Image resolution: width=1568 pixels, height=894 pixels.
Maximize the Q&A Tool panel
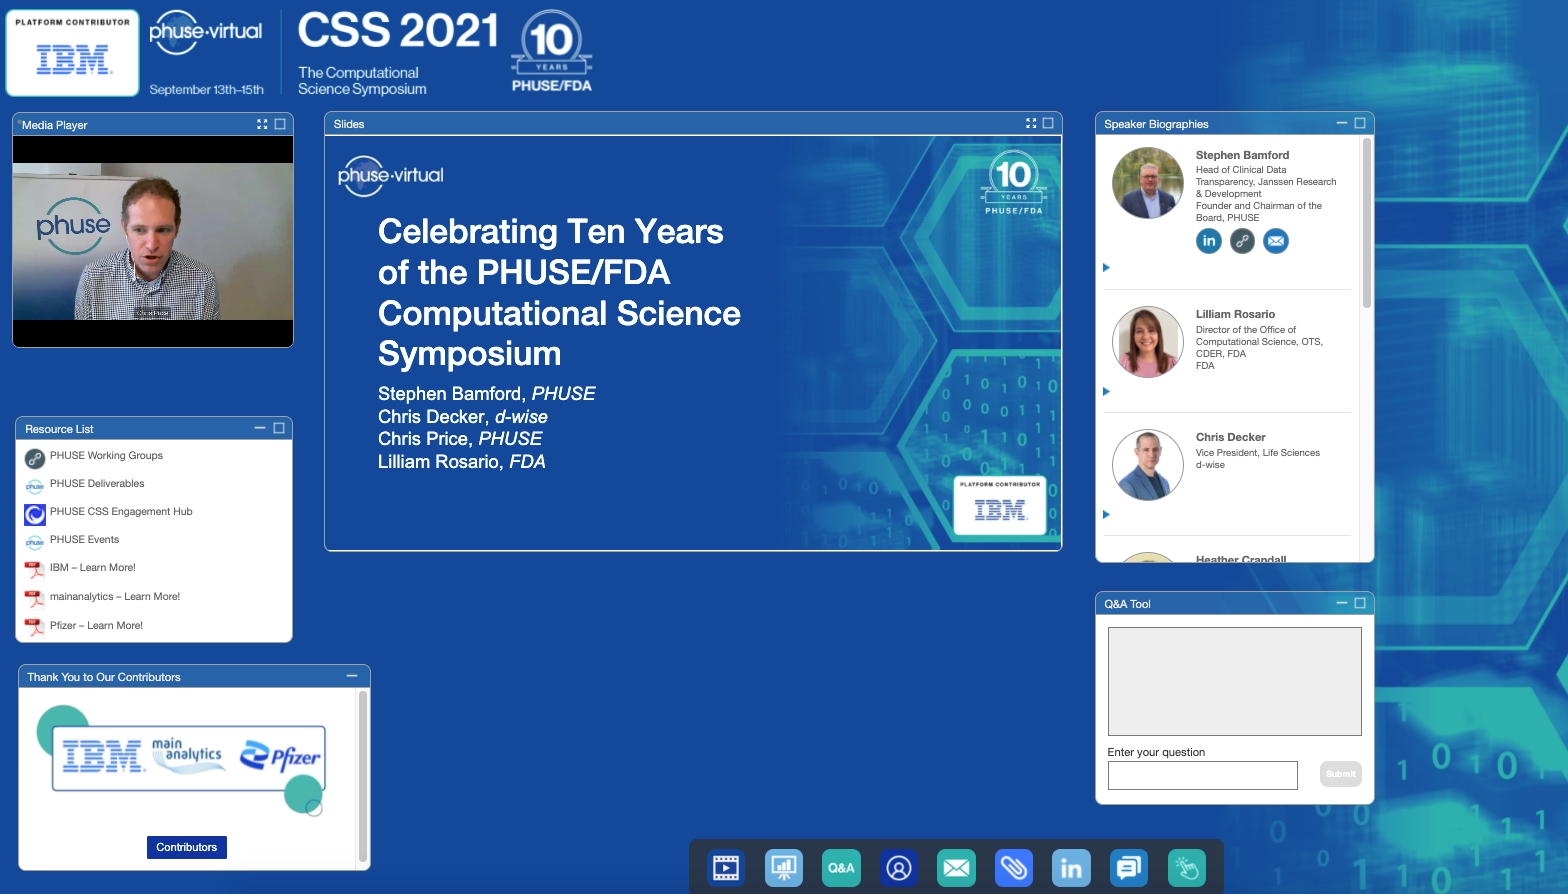(x=1360, y=603)
